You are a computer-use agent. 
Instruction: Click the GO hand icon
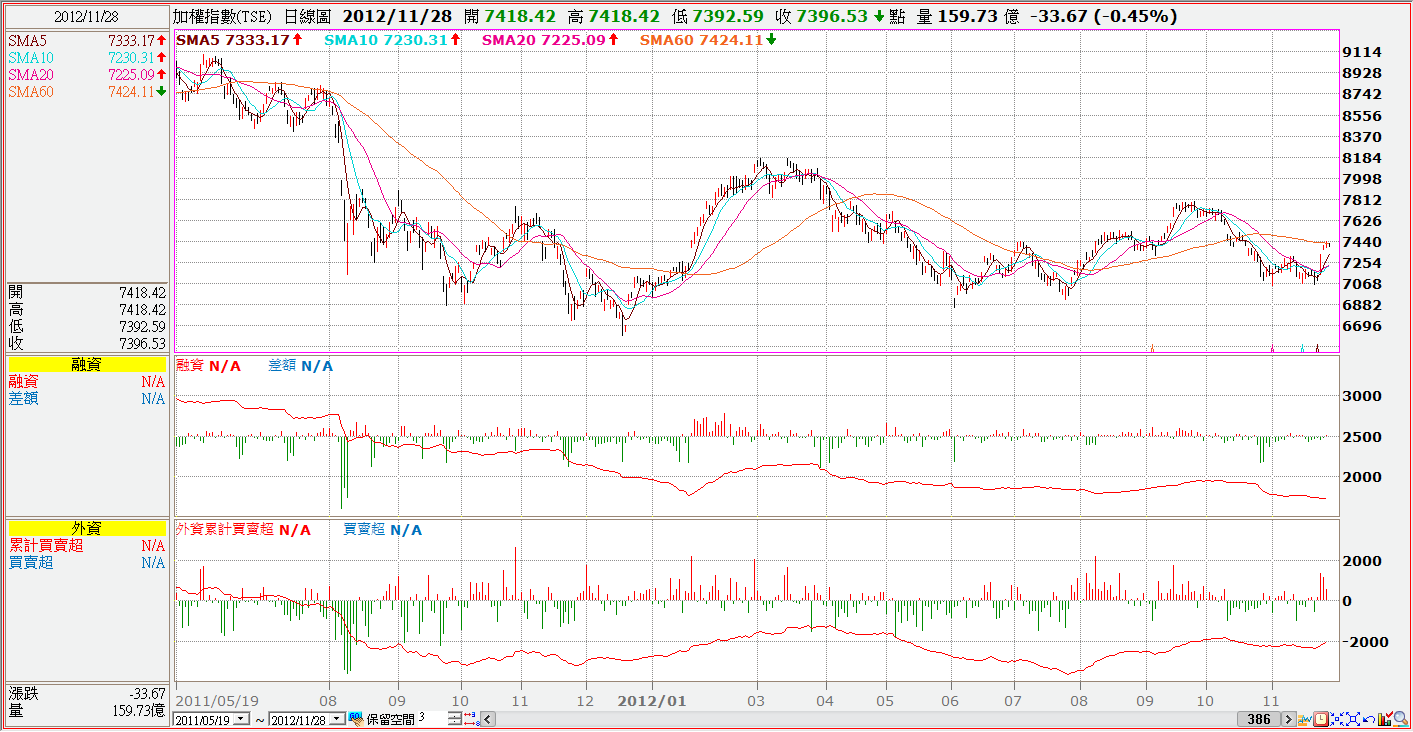pos(356,718)
